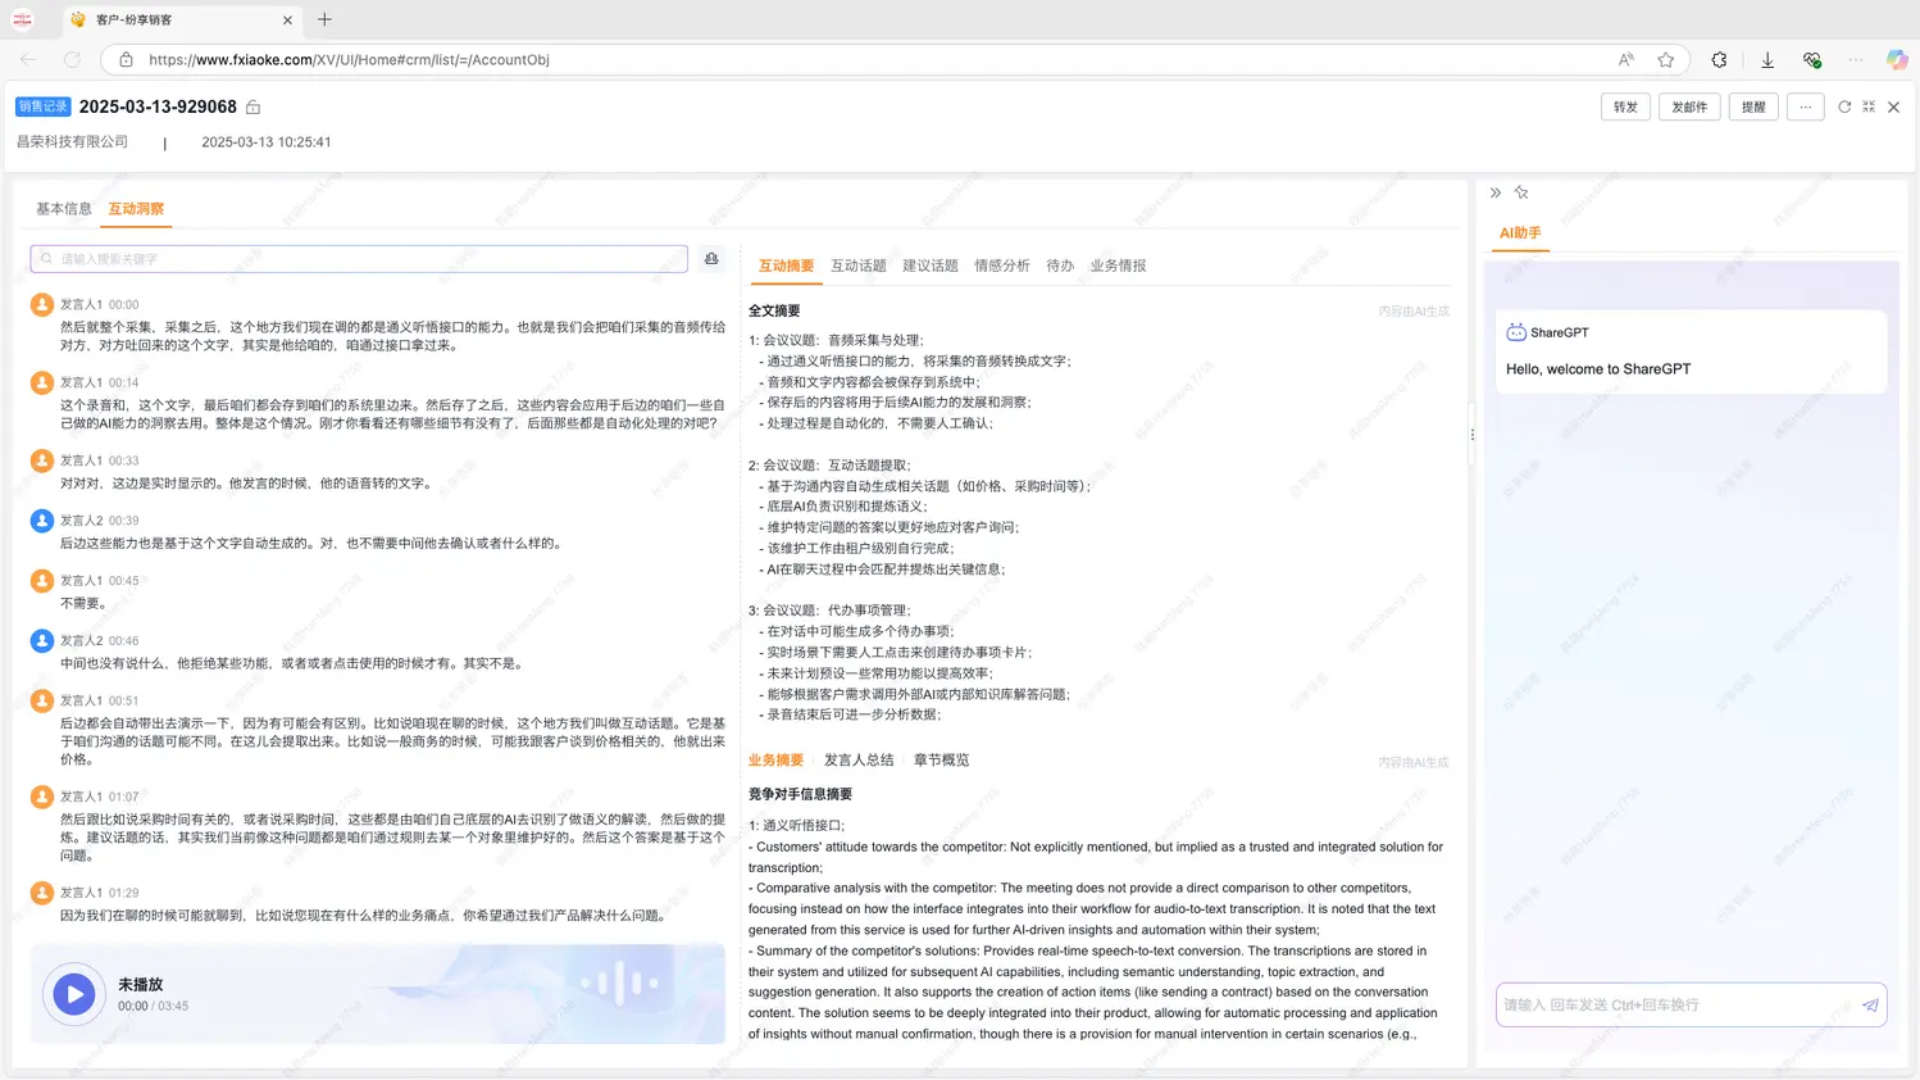This screenshot has height=1080, width=1920.
Task: Click the 发邮件 send email button
Action: [1689, 107]
